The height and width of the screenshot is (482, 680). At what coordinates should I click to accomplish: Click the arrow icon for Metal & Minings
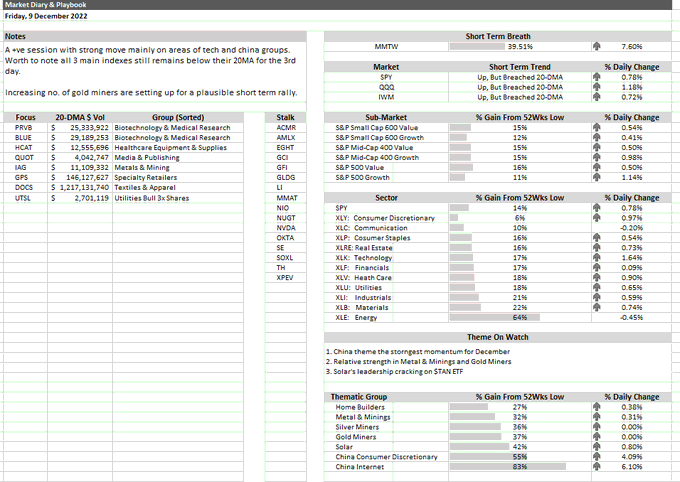(597, 416)
